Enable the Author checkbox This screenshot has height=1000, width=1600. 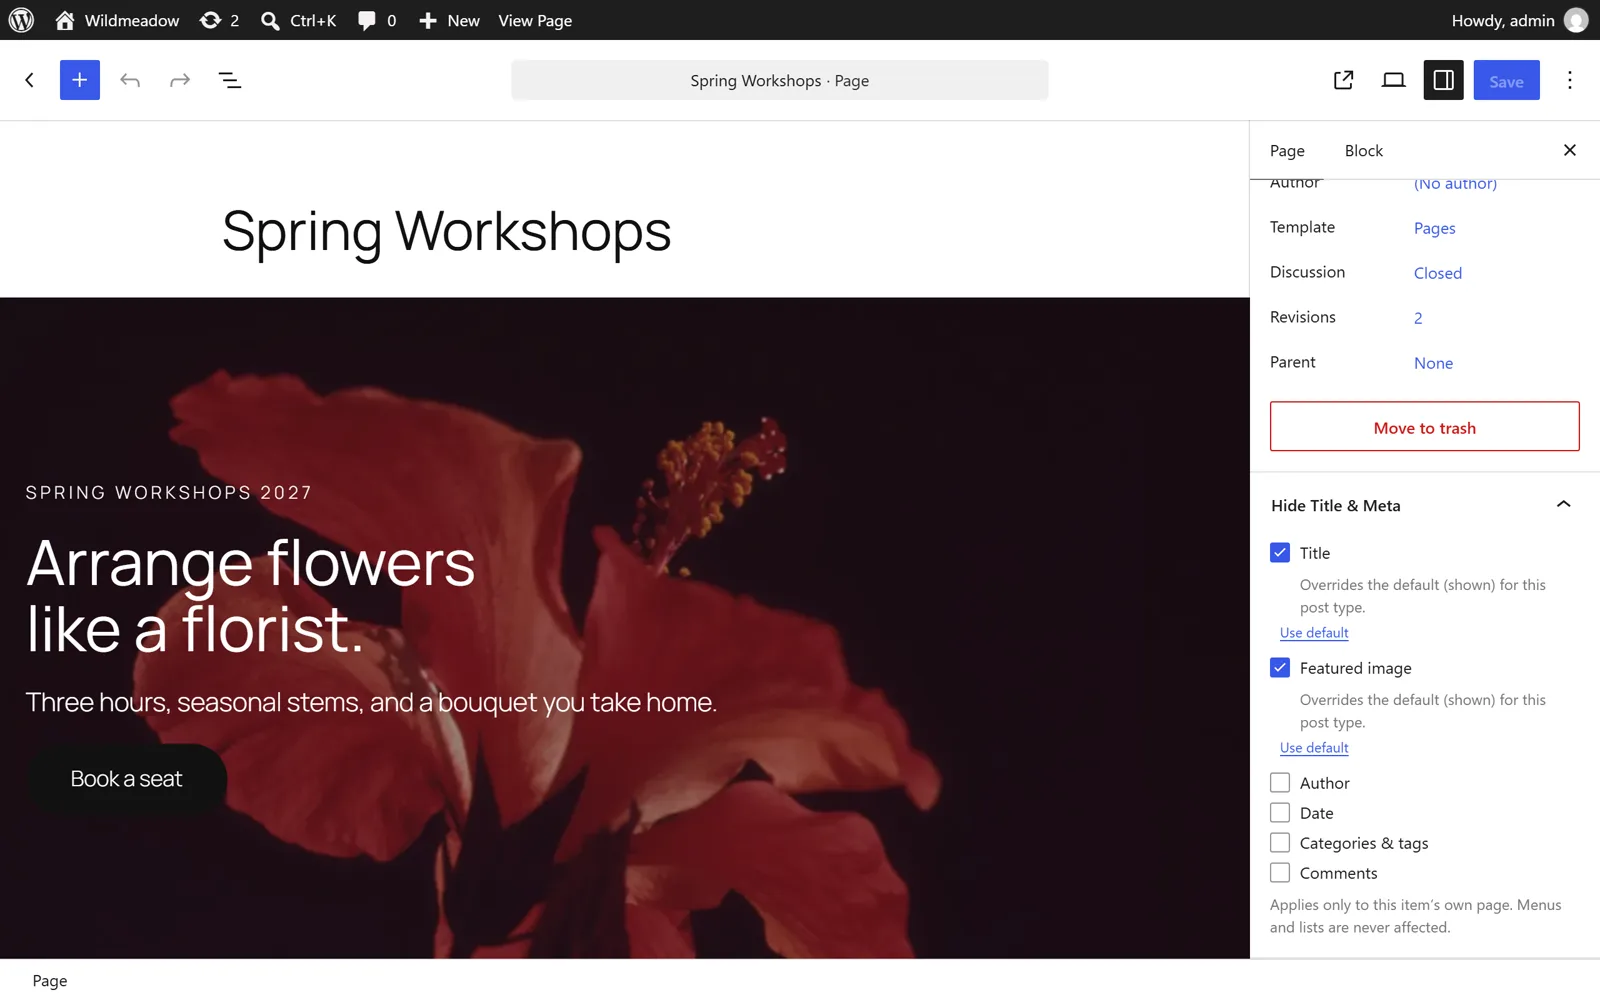click(x=1280, y=783)
